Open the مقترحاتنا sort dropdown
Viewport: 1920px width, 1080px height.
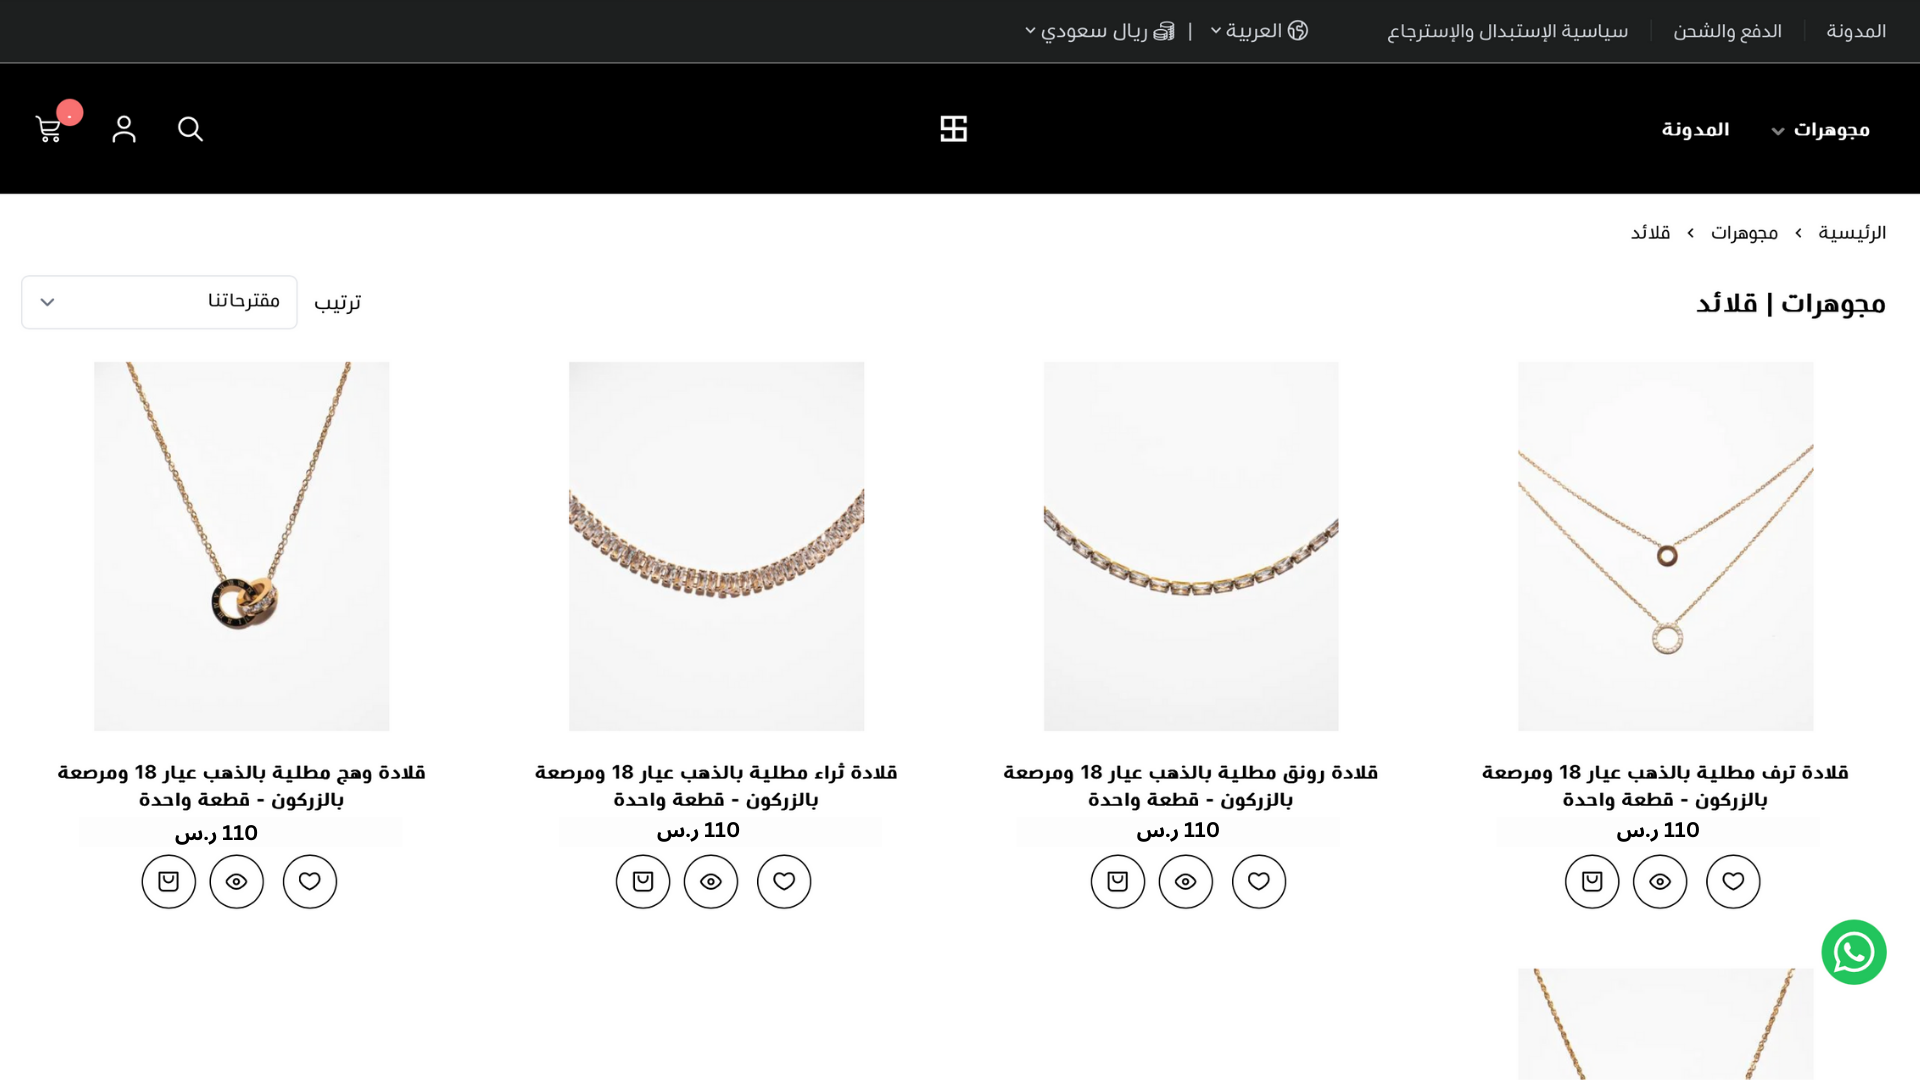(159, 302)
